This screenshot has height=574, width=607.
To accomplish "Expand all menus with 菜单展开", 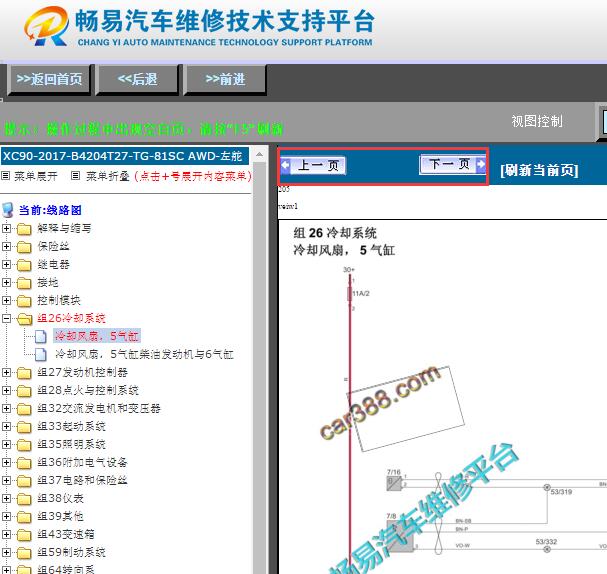I will click(36, 176).
